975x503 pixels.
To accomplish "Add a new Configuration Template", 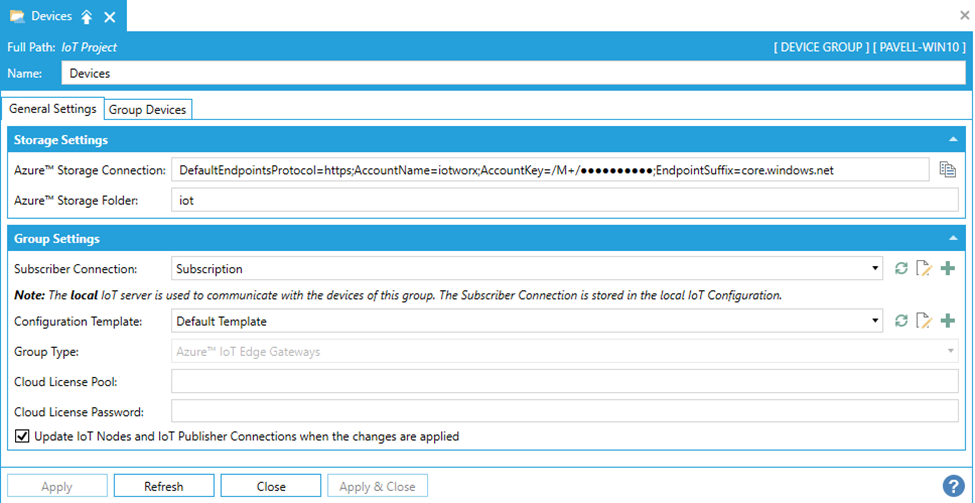I will point(947,321).
